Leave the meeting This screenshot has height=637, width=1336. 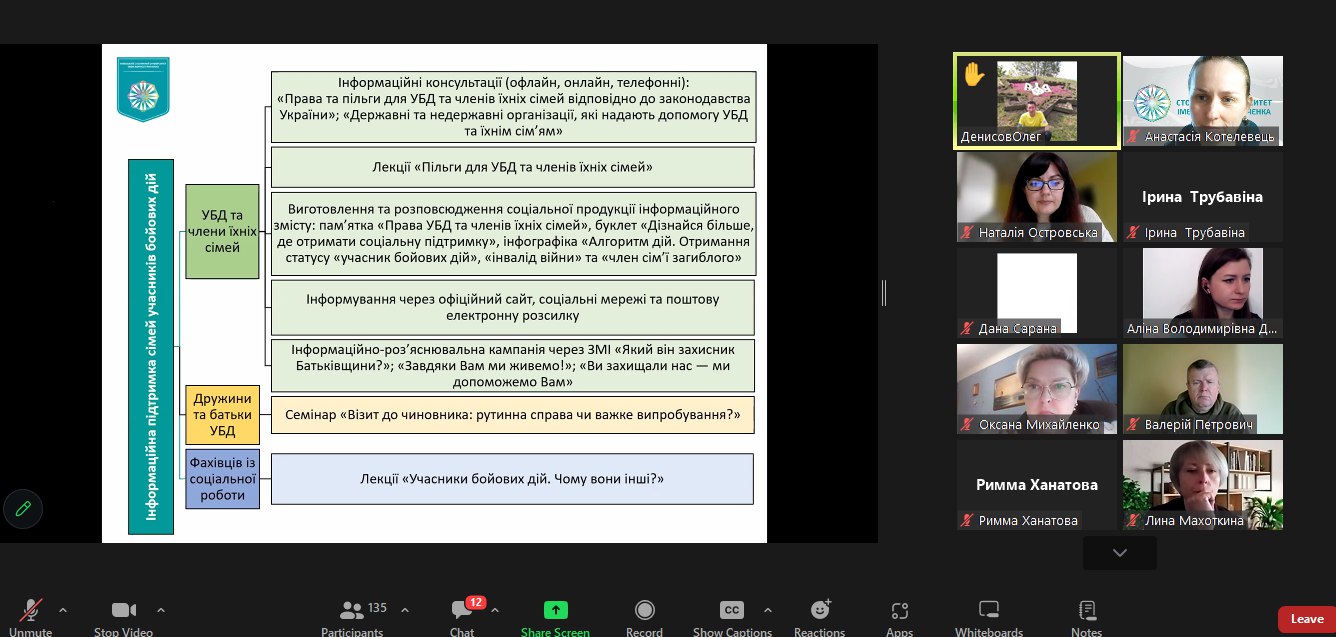point(1306,619)
